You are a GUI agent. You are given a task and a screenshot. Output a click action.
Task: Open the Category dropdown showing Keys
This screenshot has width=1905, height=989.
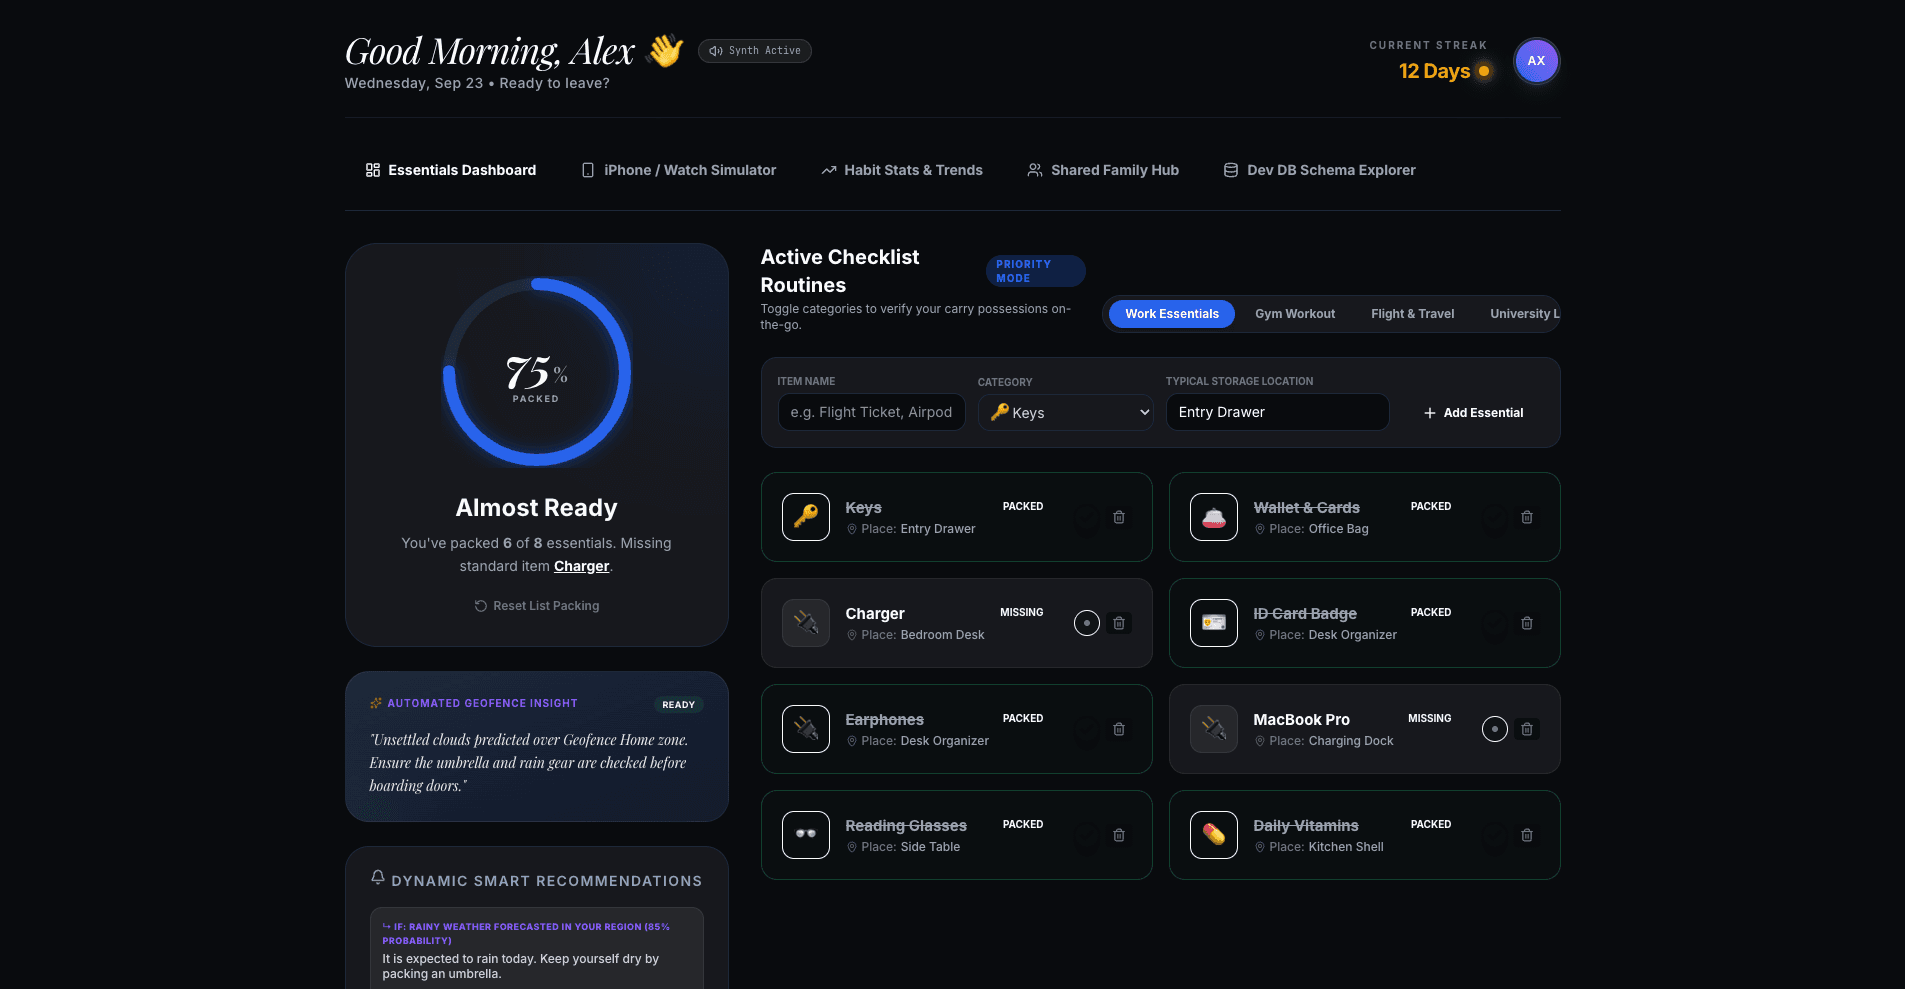point(1066,412)
